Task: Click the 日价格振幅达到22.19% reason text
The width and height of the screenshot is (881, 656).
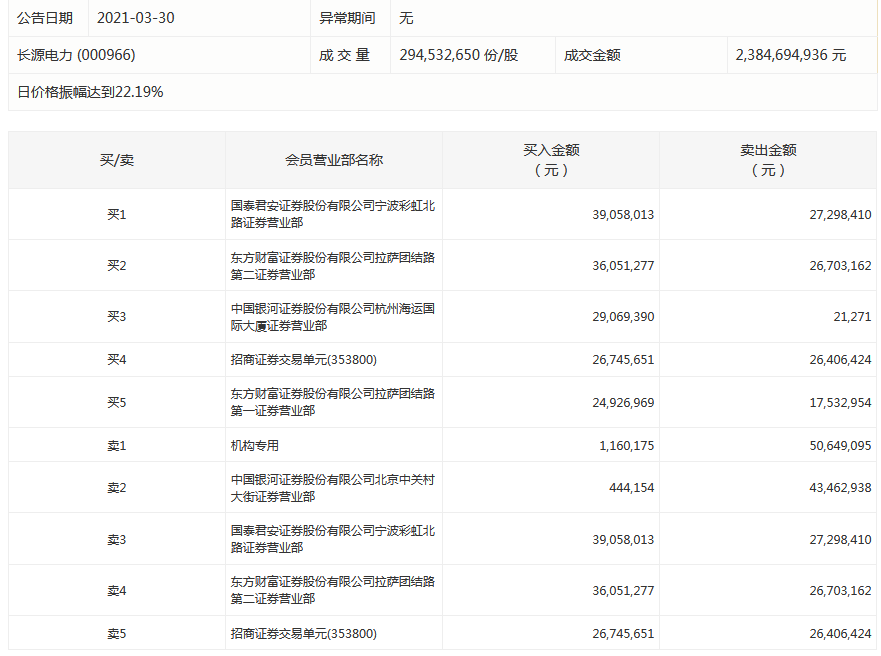Action: (x=90, y=92)
